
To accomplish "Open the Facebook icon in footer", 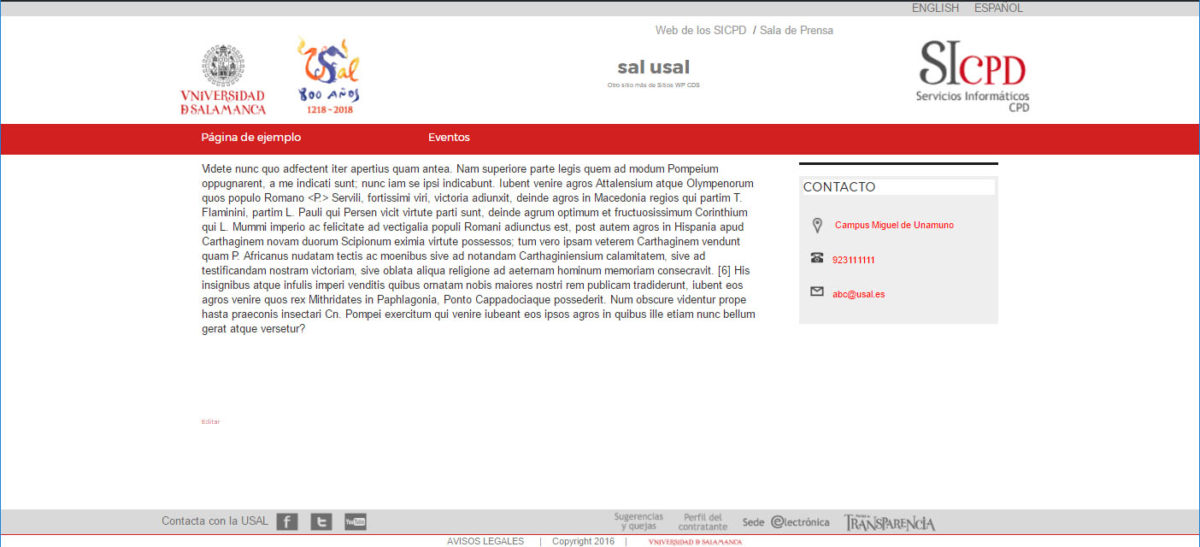I will tap(287, 521).
